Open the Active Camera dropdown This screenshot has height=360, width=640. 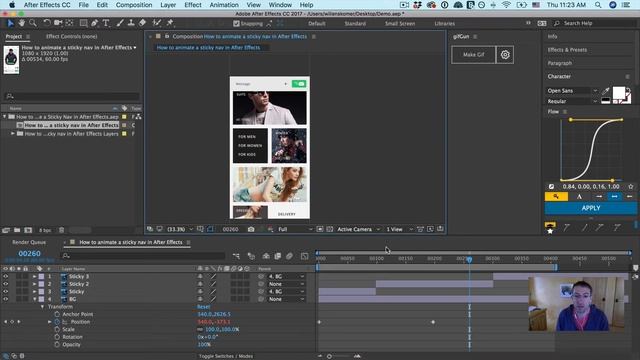[358, 229]
